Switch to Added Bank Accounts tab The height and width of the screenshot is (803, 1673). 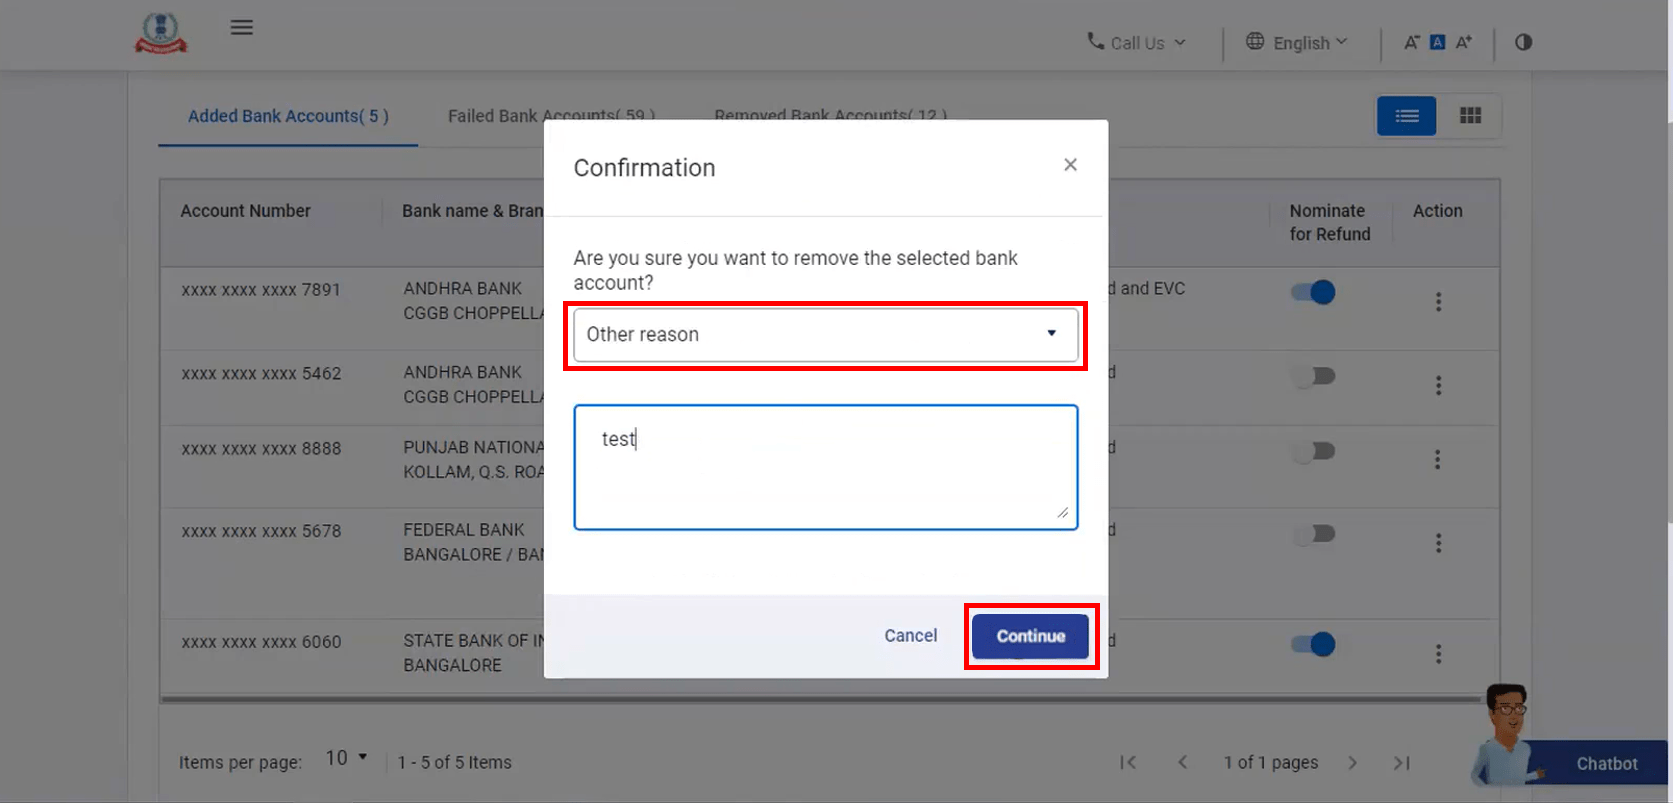coord(288,116)
